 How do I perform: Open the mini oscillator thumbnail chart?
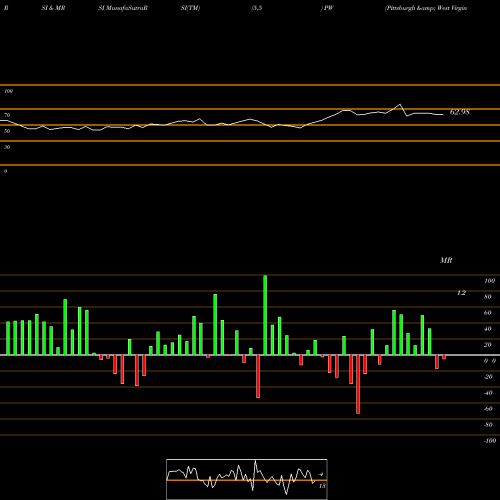click(247, 479)
